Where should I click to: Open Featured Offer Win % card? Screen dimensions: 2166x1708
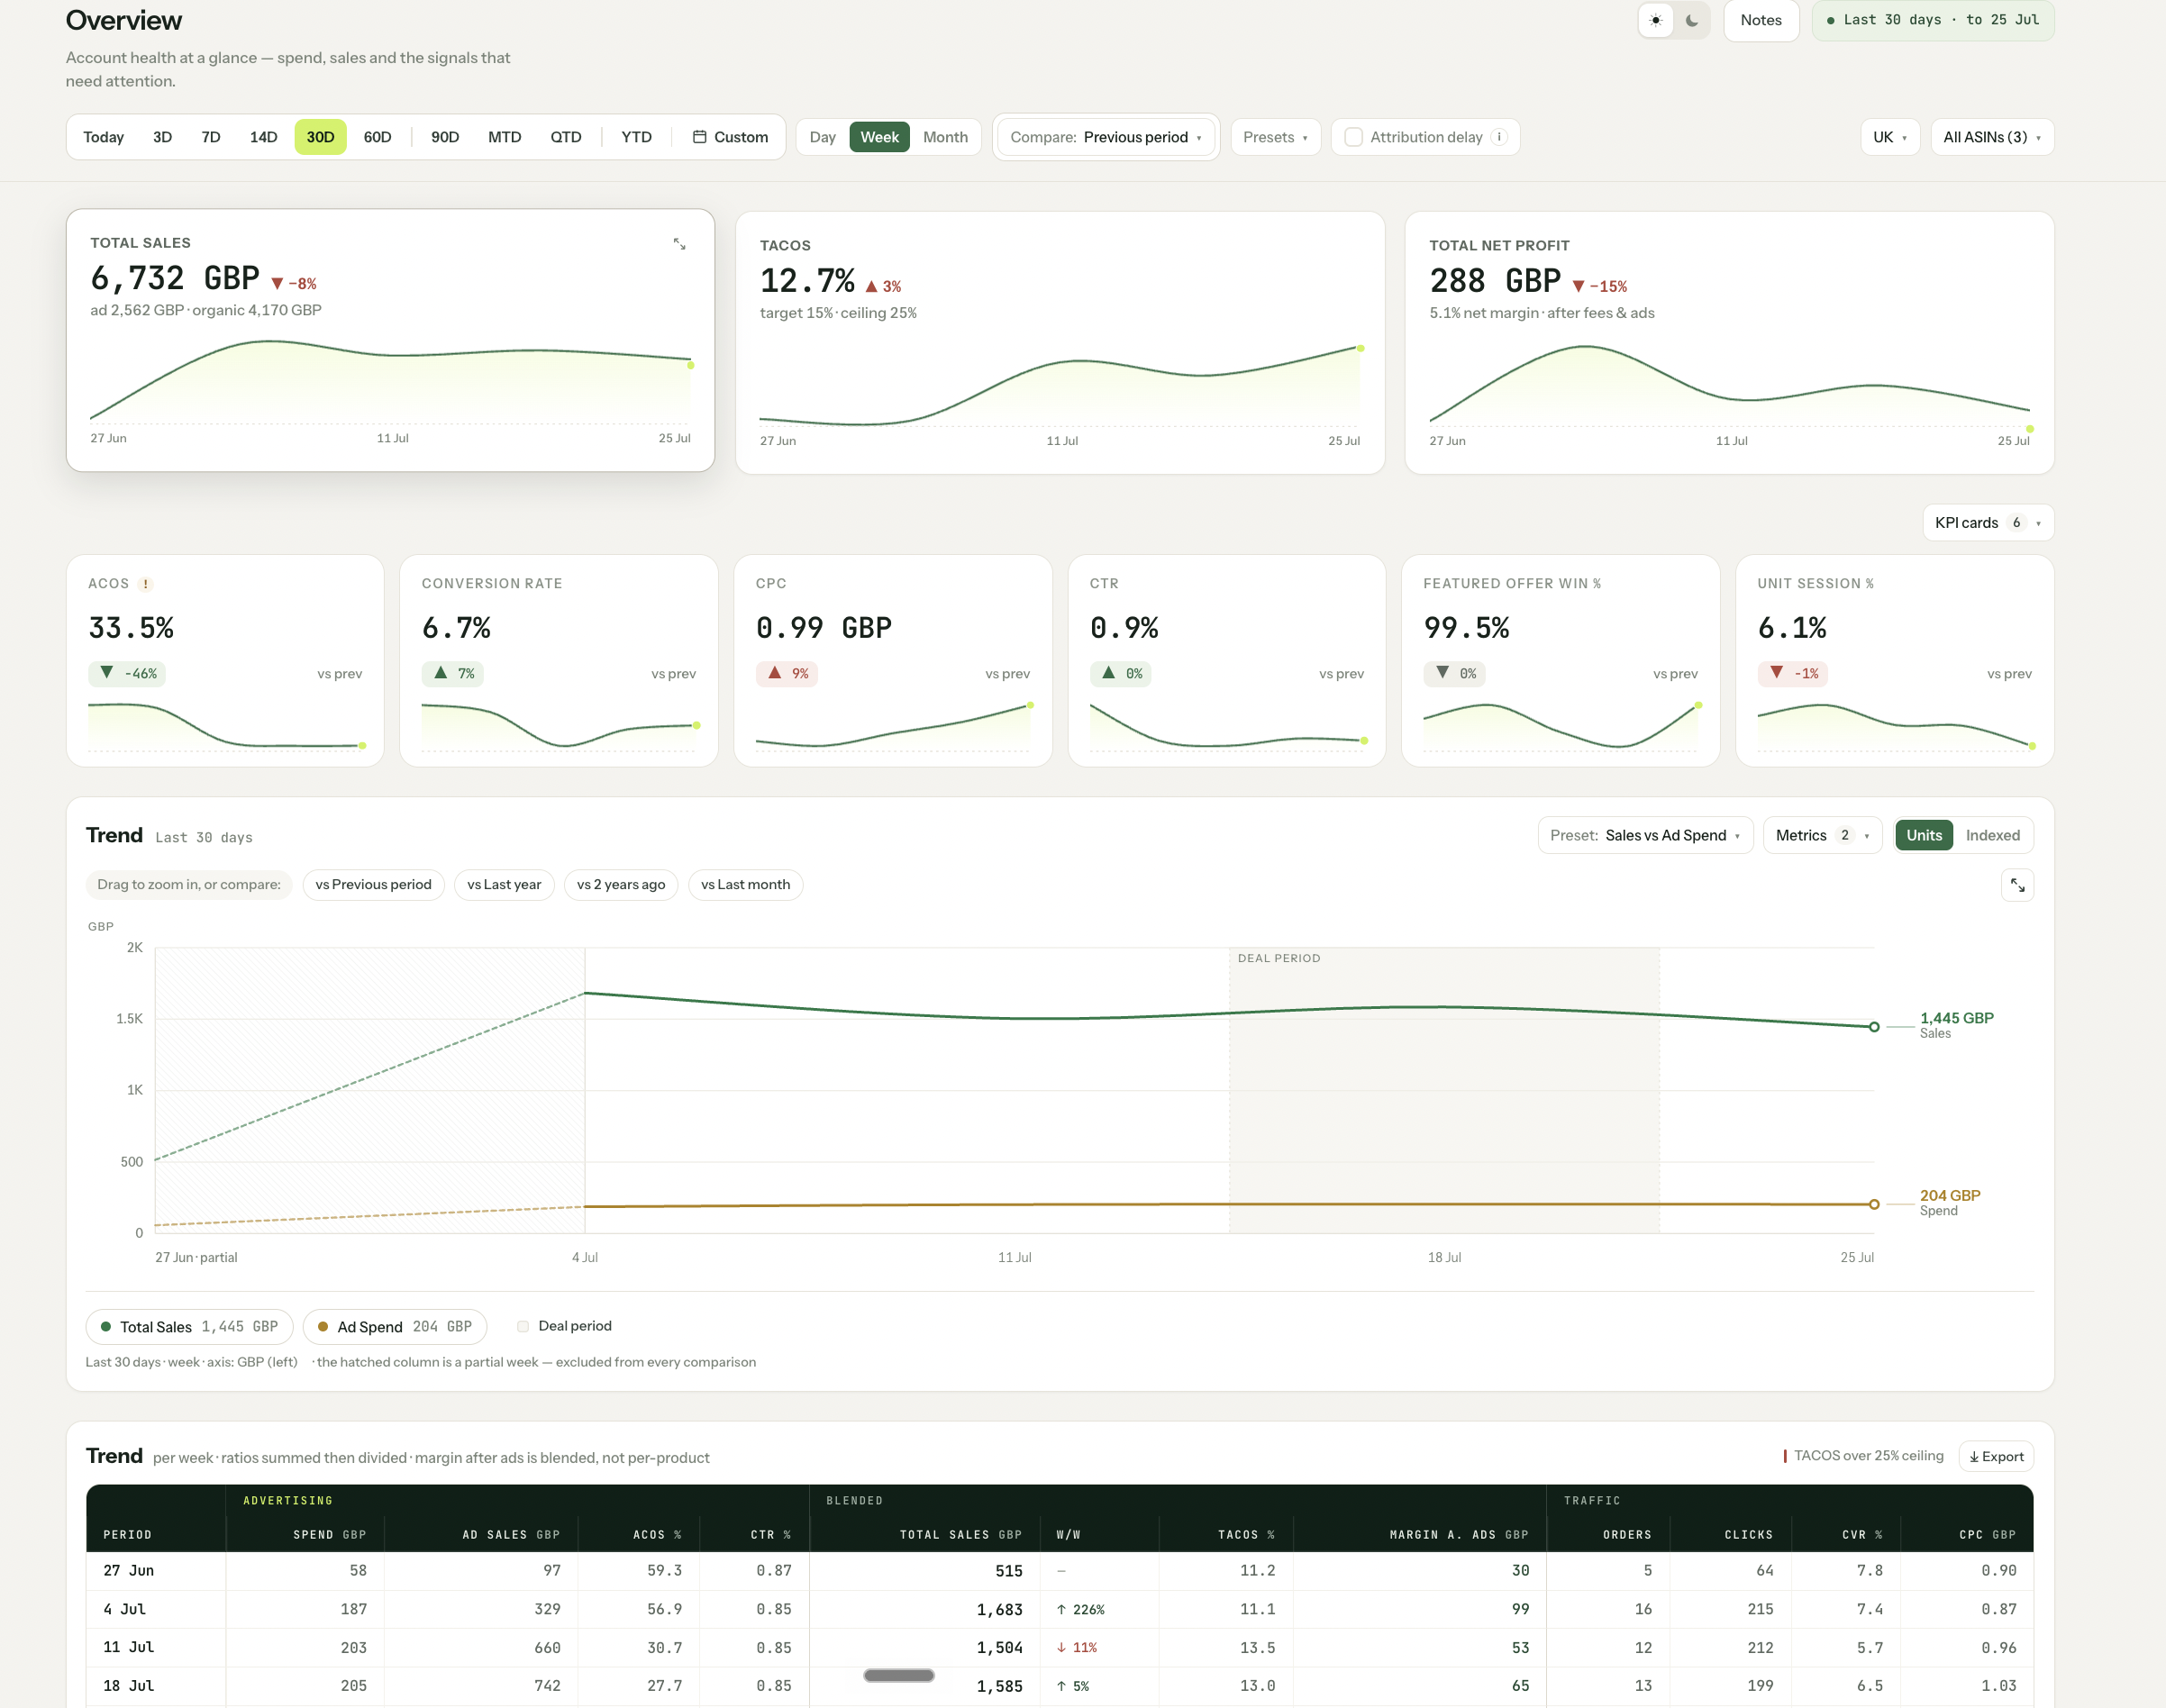tap(1560, 661)
